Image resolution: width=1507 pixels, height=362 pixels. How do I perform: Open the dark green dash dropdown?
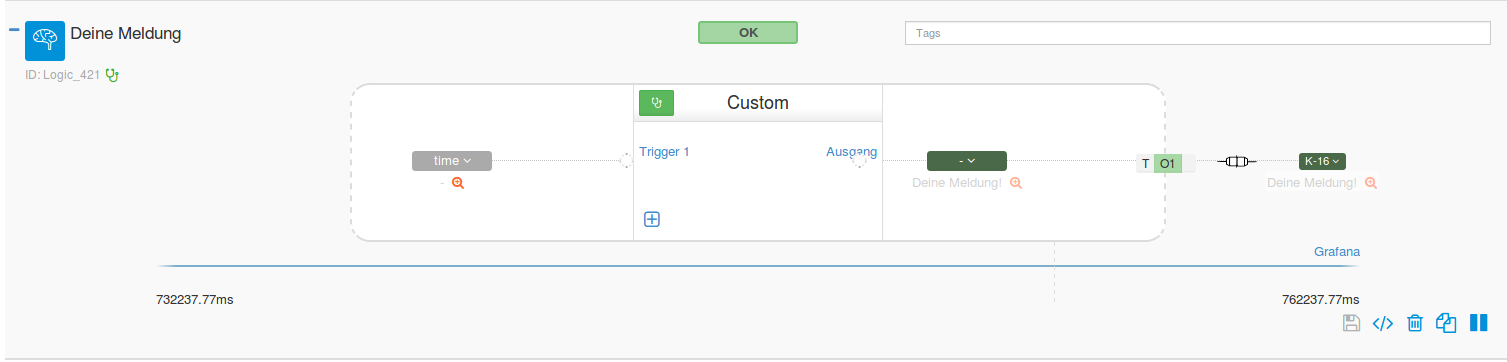pyautogui.click(x=967, y=161)
